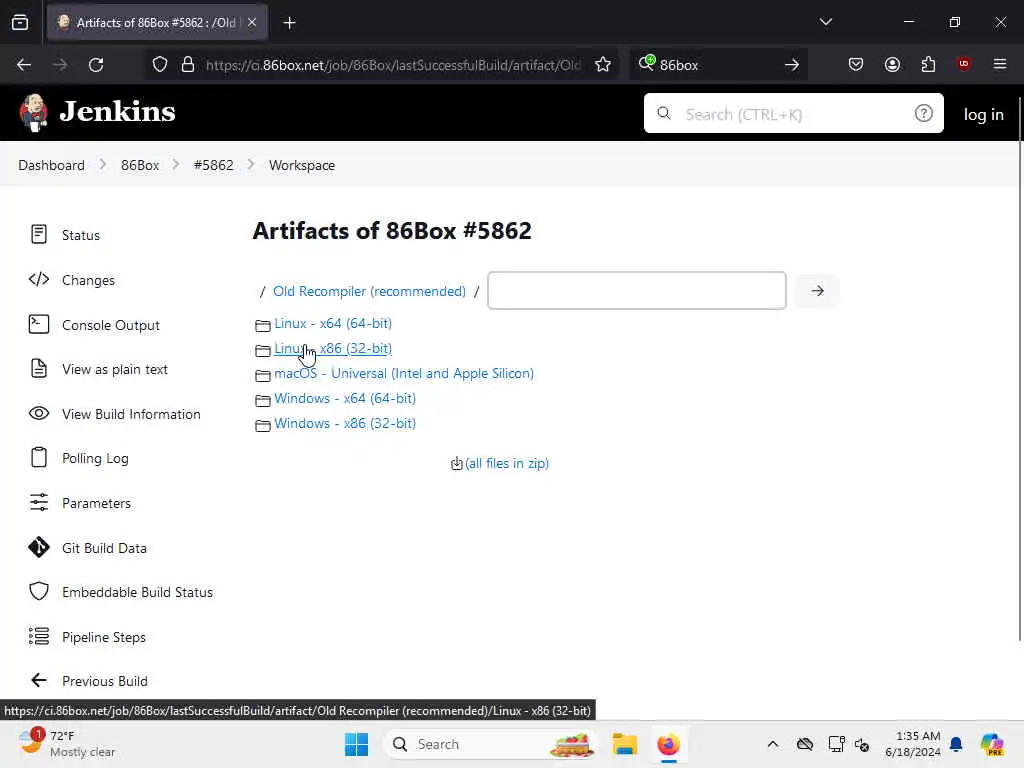Click the log in link

(984, 114)
